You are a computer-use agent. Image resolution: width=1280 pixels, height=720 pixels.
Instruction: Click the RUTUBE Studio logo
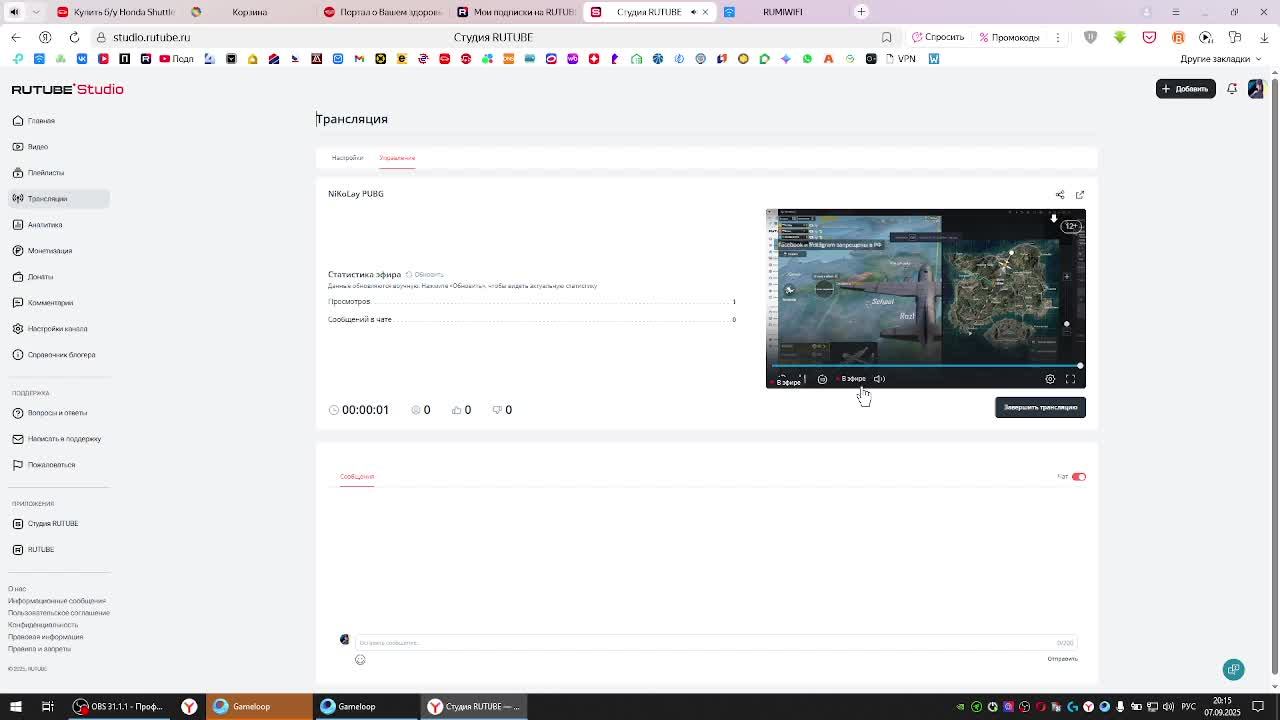(x=68, y=90)
